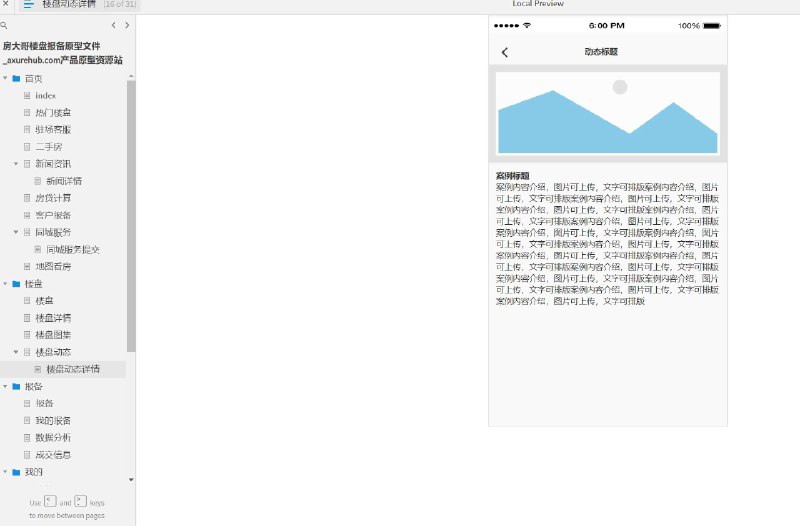Click the mountain placeholder image
The image size is (800, 526).
point(608,113)
